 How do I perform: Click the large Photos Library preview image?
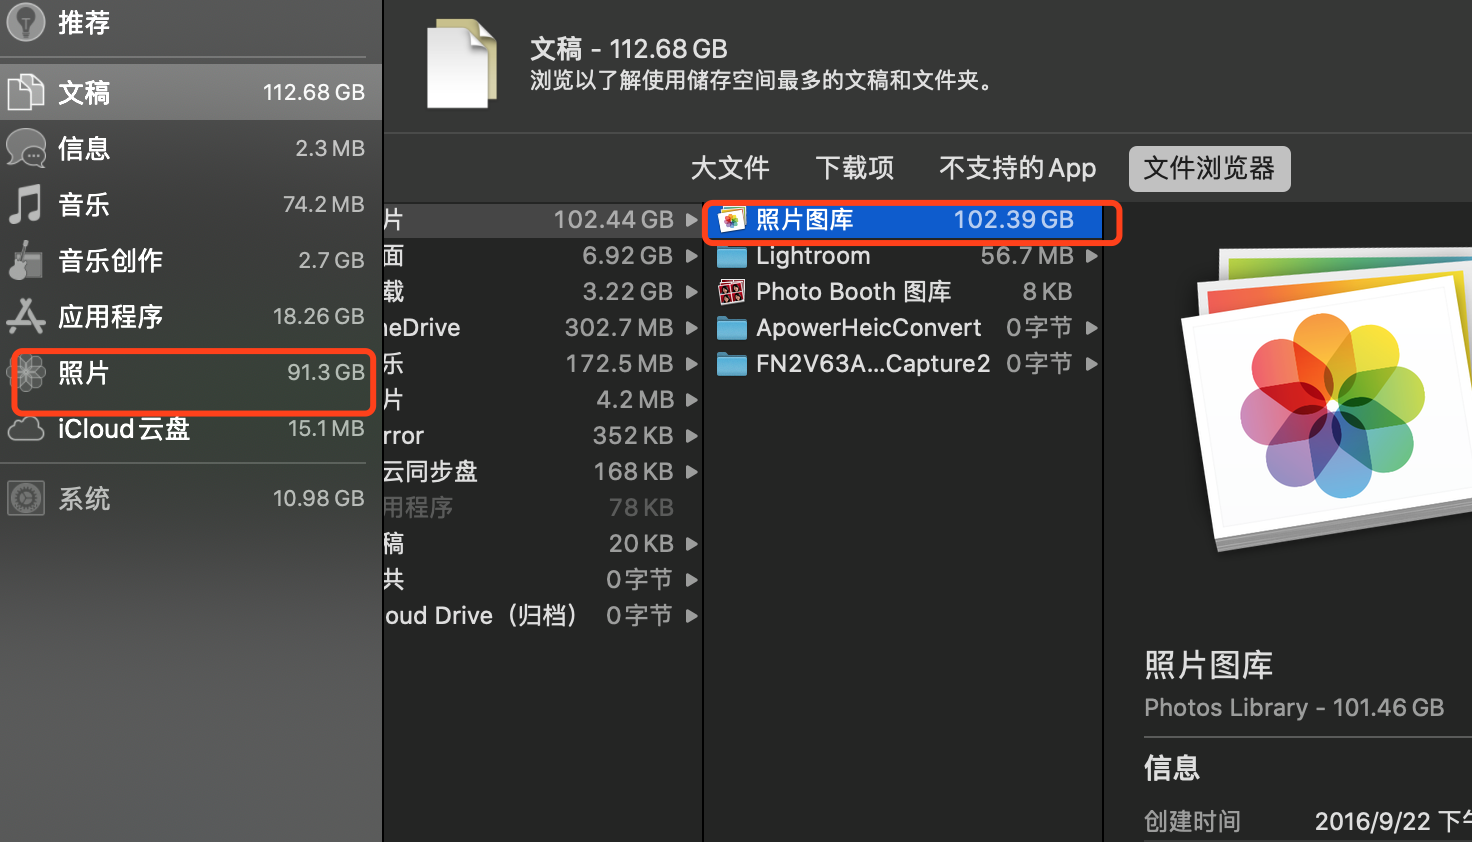[x=1327, y=398]
